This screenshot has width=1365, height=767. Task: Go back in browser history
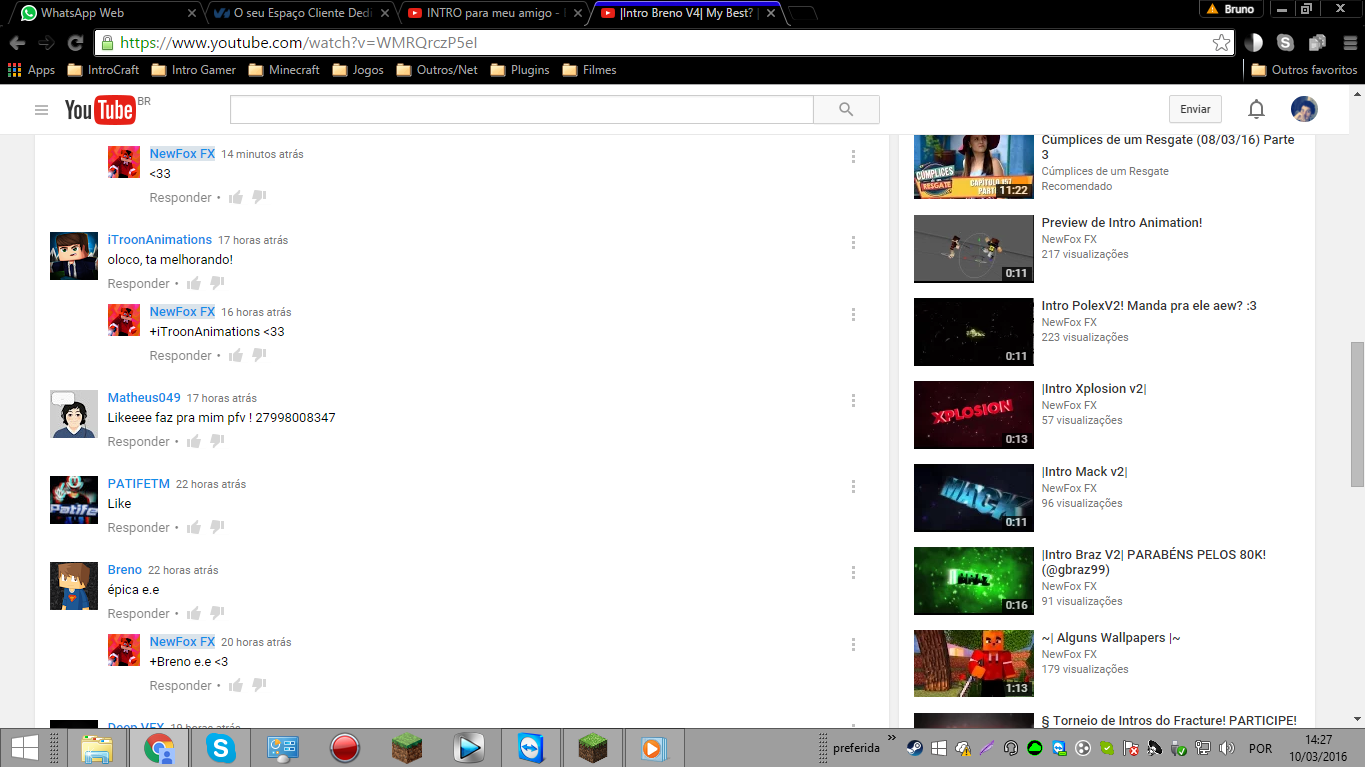[x=16, y=43]
